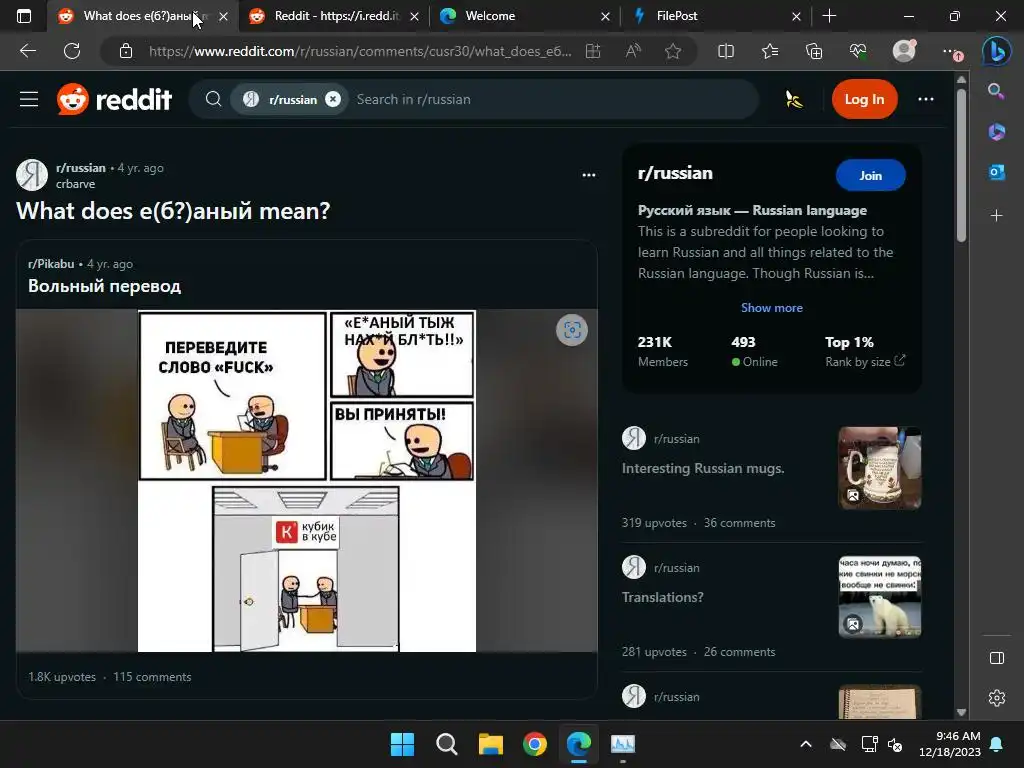Activate Read aloud icon in address bar
Image resolution: width=1024 pixels, height=768 pixels.
coord(633,51)
